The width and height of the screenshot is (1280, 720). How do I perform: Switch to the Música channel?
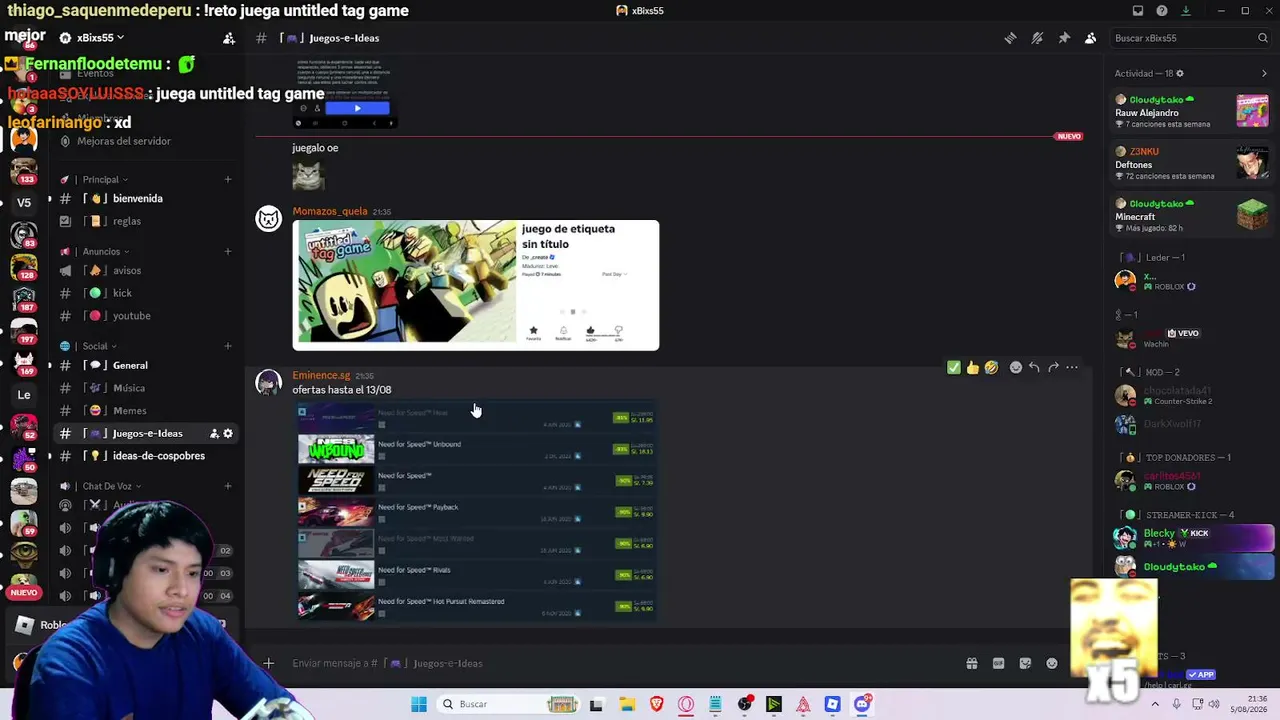point(146,388)
